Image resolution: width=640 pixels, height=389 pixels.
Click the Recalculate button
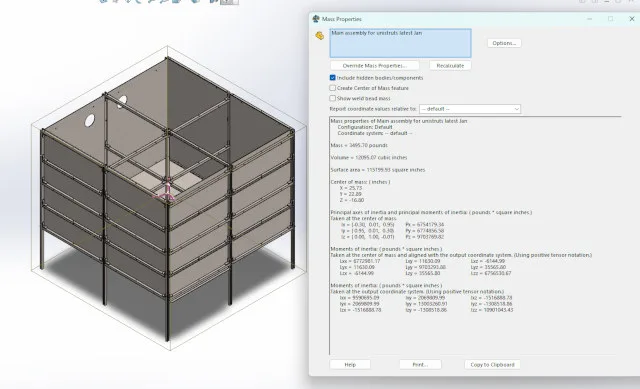[450, 65]
